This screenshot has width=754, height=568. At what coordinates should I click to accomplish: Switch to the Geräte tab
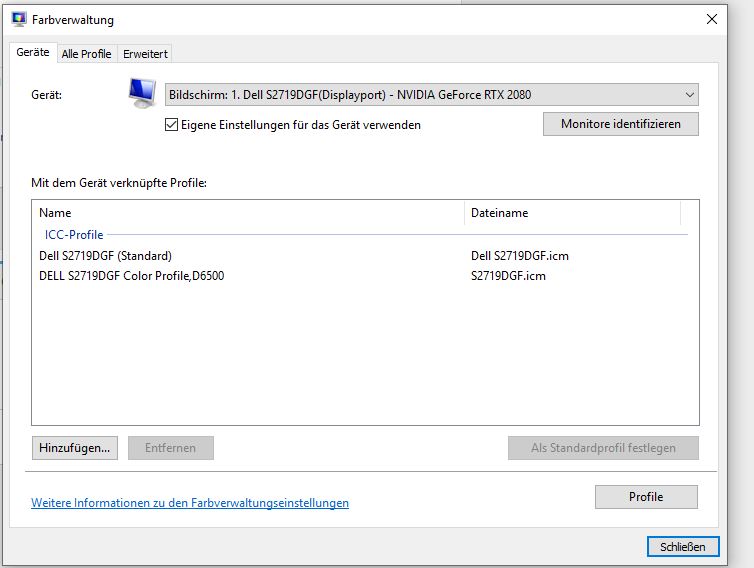point(33,52)
